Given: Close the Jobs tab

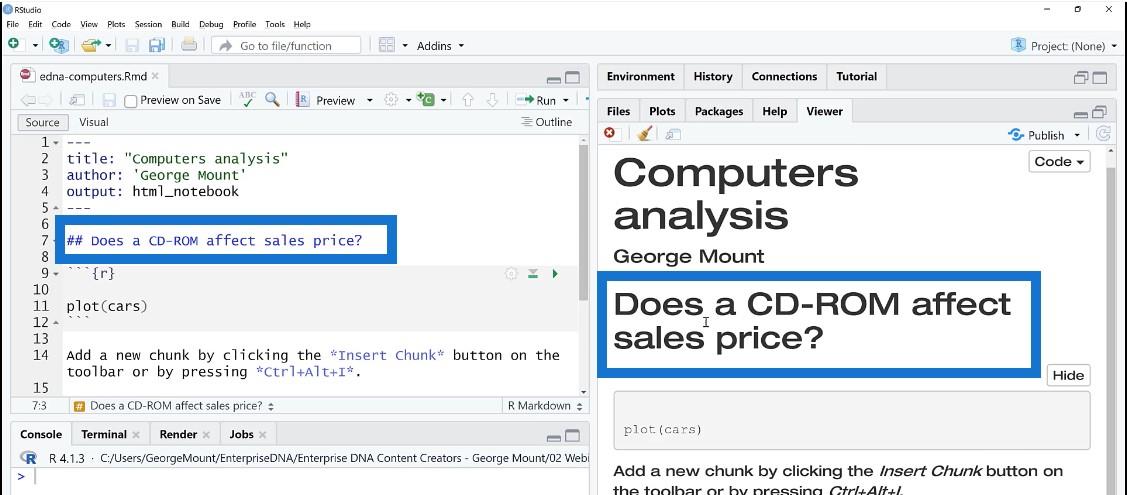Looking at the screenshot, I should (x=262, y=435).
